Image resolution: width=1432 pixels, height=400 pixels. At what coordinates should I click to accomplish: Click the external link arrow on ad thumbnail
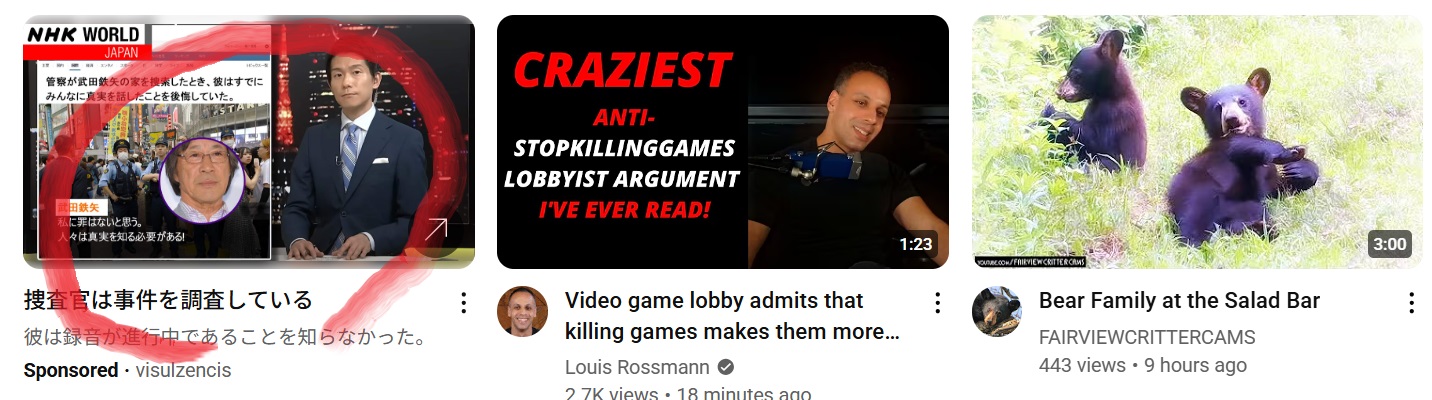[436, 229]
